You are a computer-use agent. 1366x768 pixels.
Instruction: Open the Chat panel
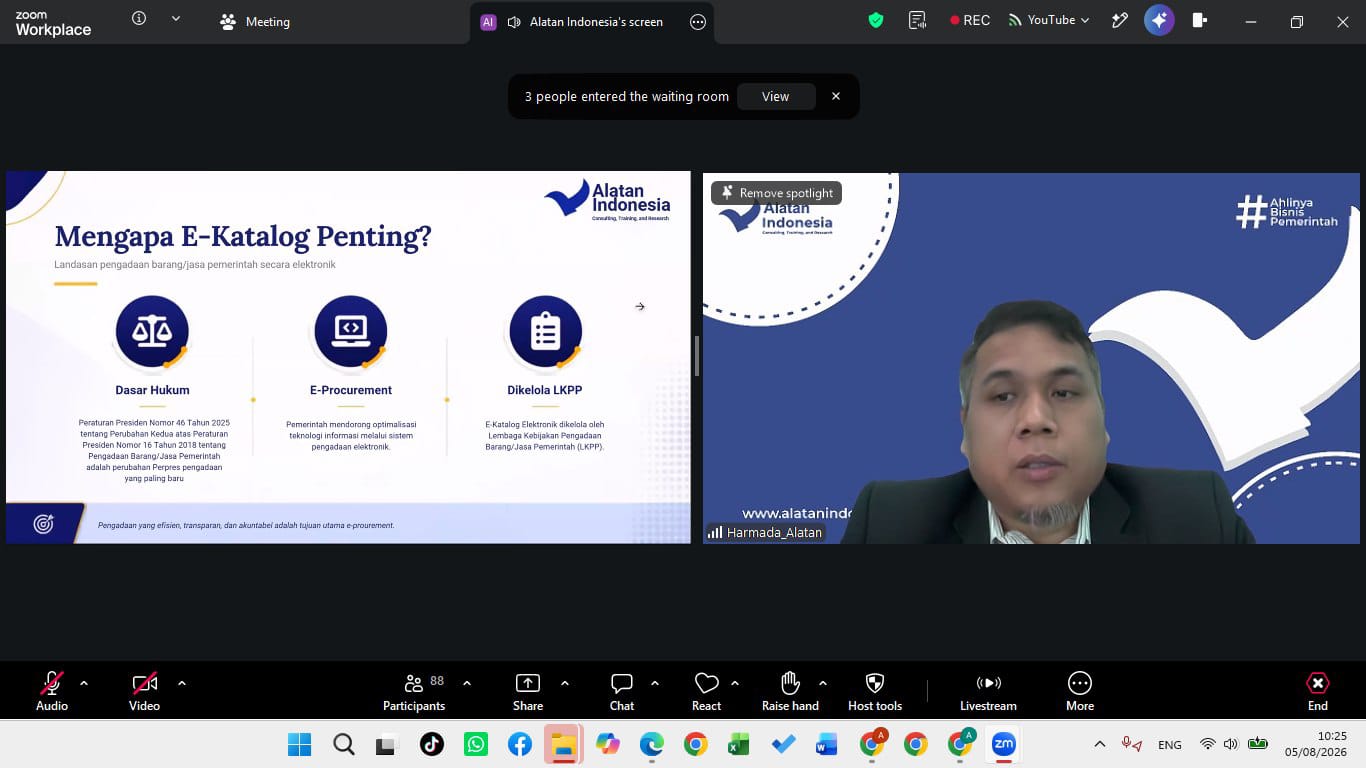tap(622, 691)
